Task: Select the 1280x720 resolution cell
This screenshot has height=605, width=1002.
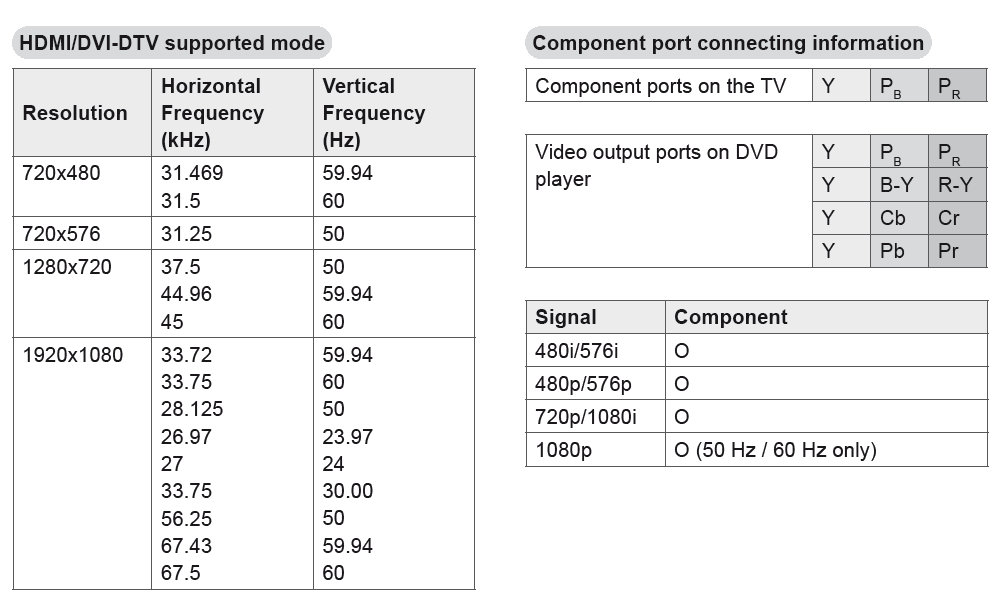Action: click(67, 267)
